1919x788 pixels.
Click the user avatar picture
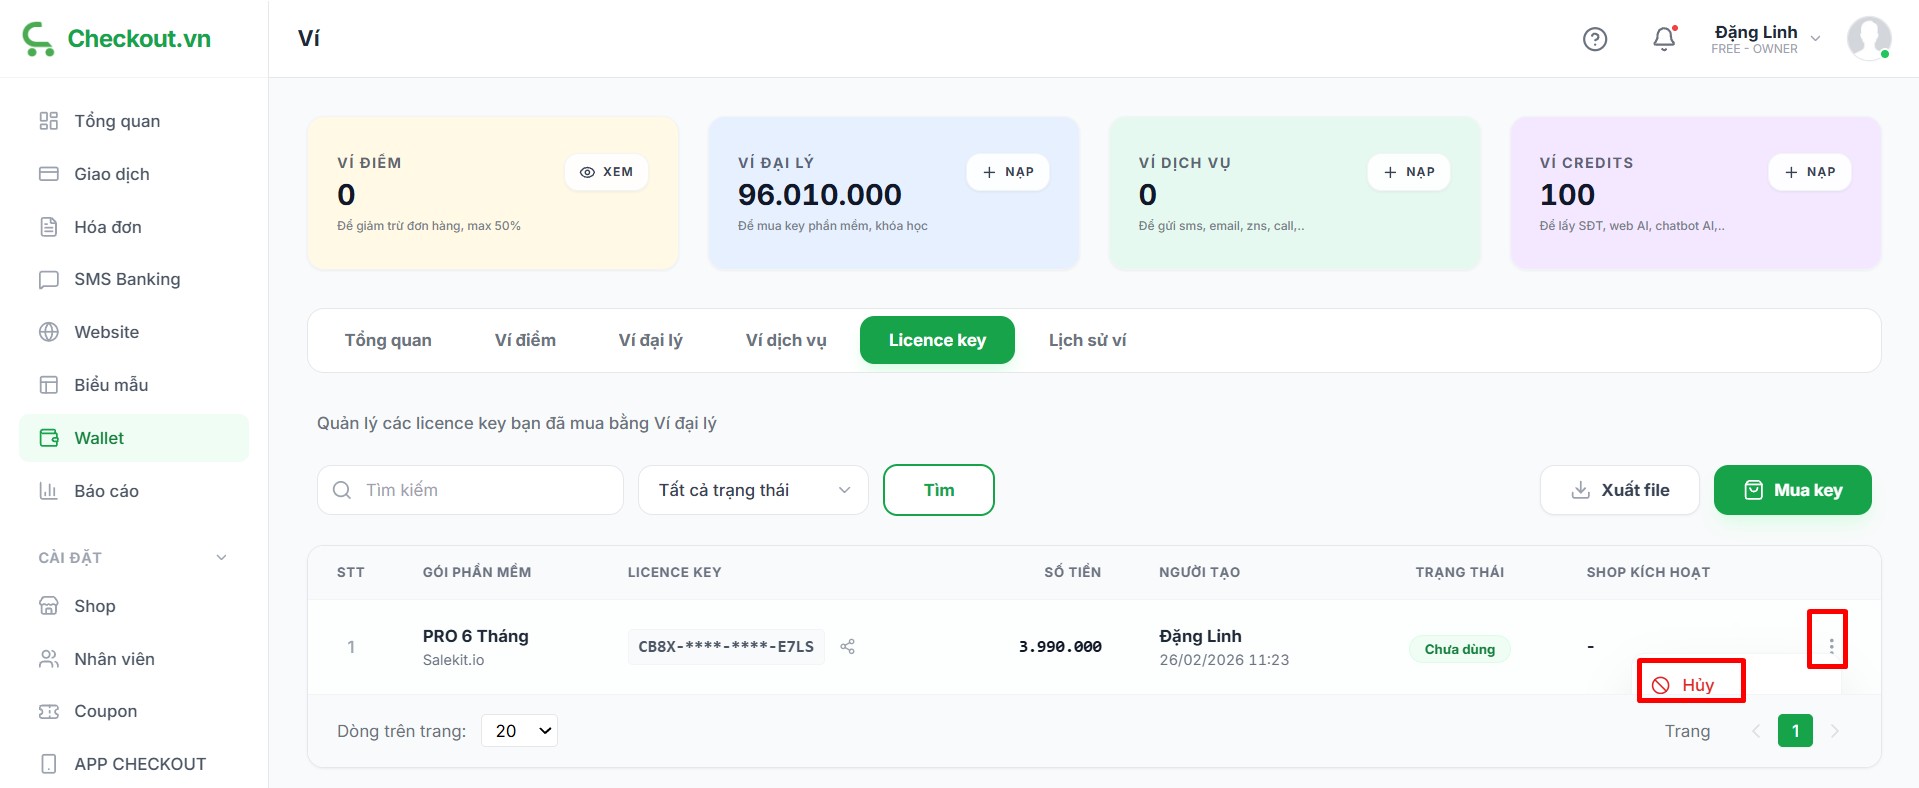point(1867,39)
